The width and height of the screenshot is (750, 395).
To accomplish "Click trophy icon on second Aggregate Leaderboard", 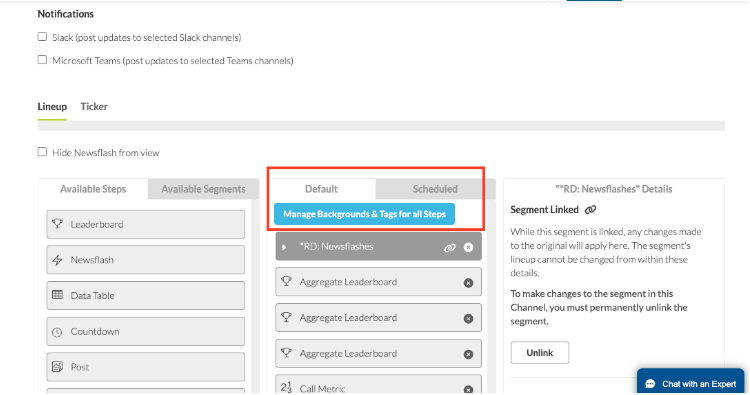I will point(286,317).
